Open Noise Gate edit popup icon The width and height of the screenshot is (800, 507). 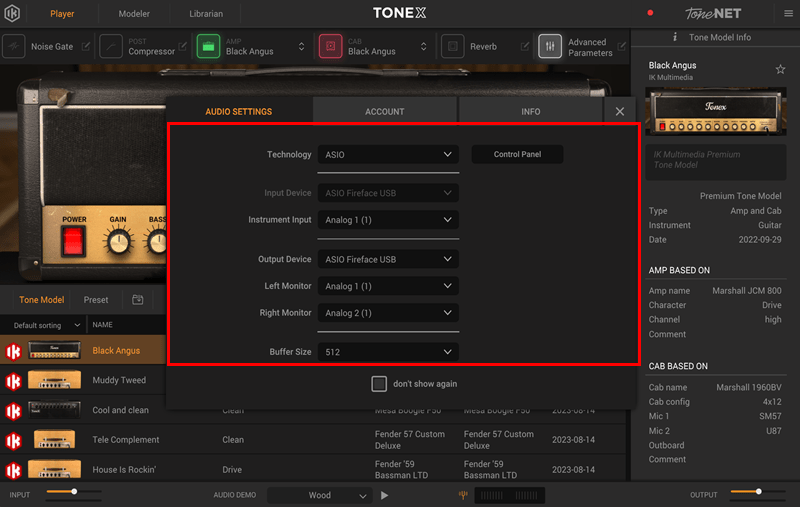86,46
